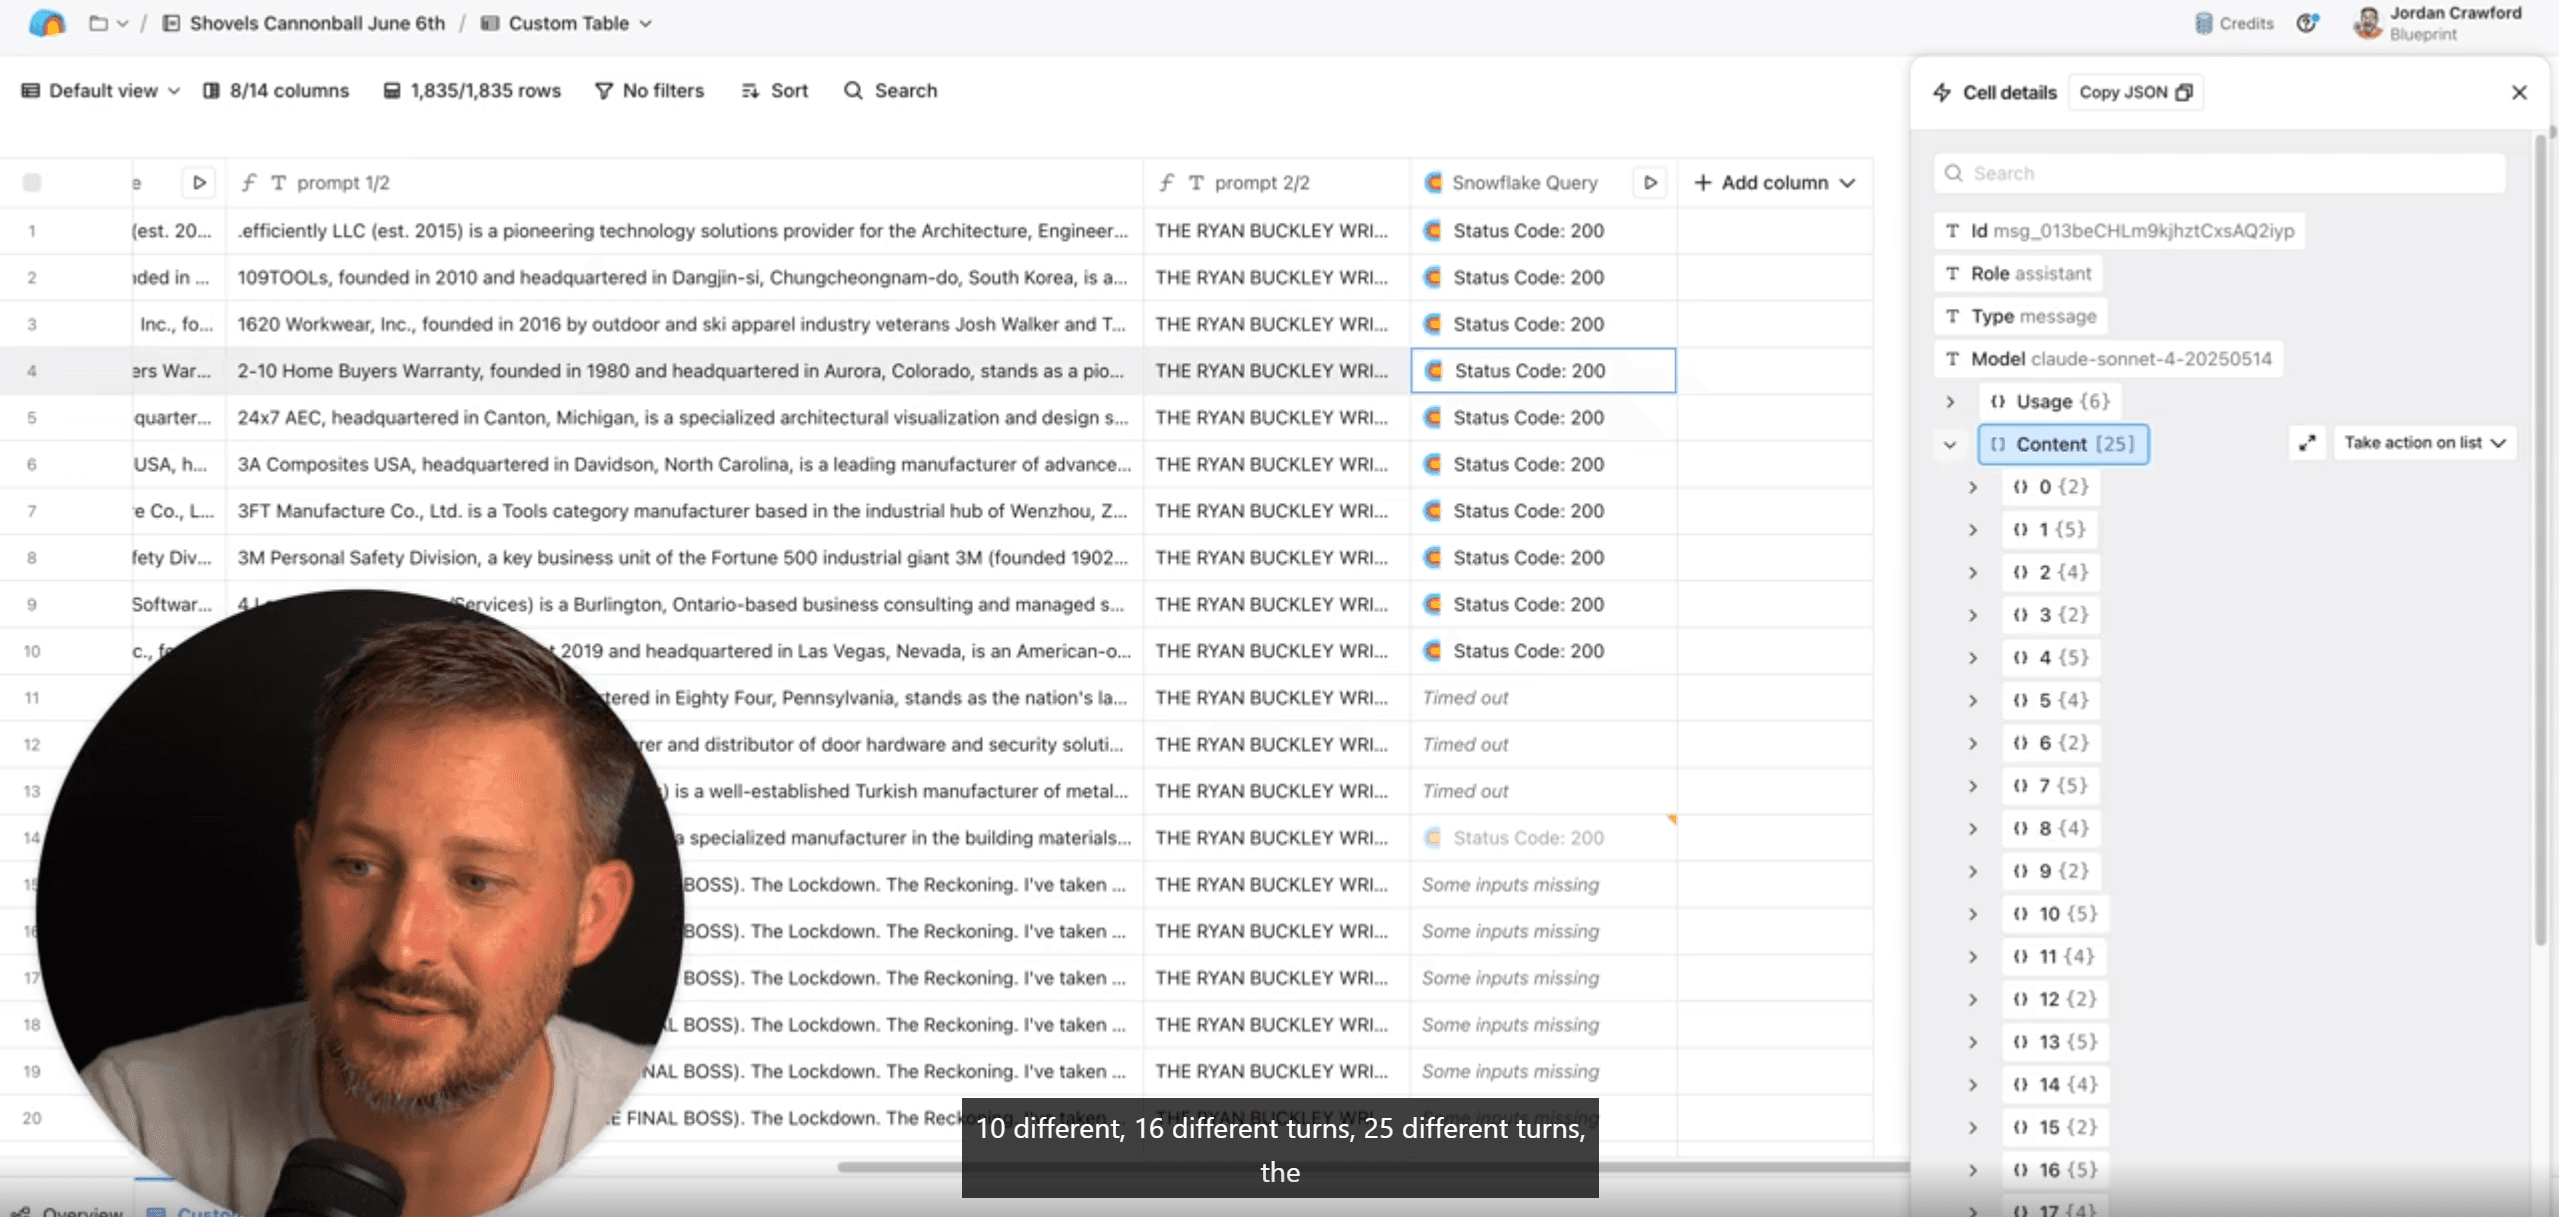The image size is (2559, 1217).
Task: Expand content item 0 {2}
Action: [x=1973, y=488]
